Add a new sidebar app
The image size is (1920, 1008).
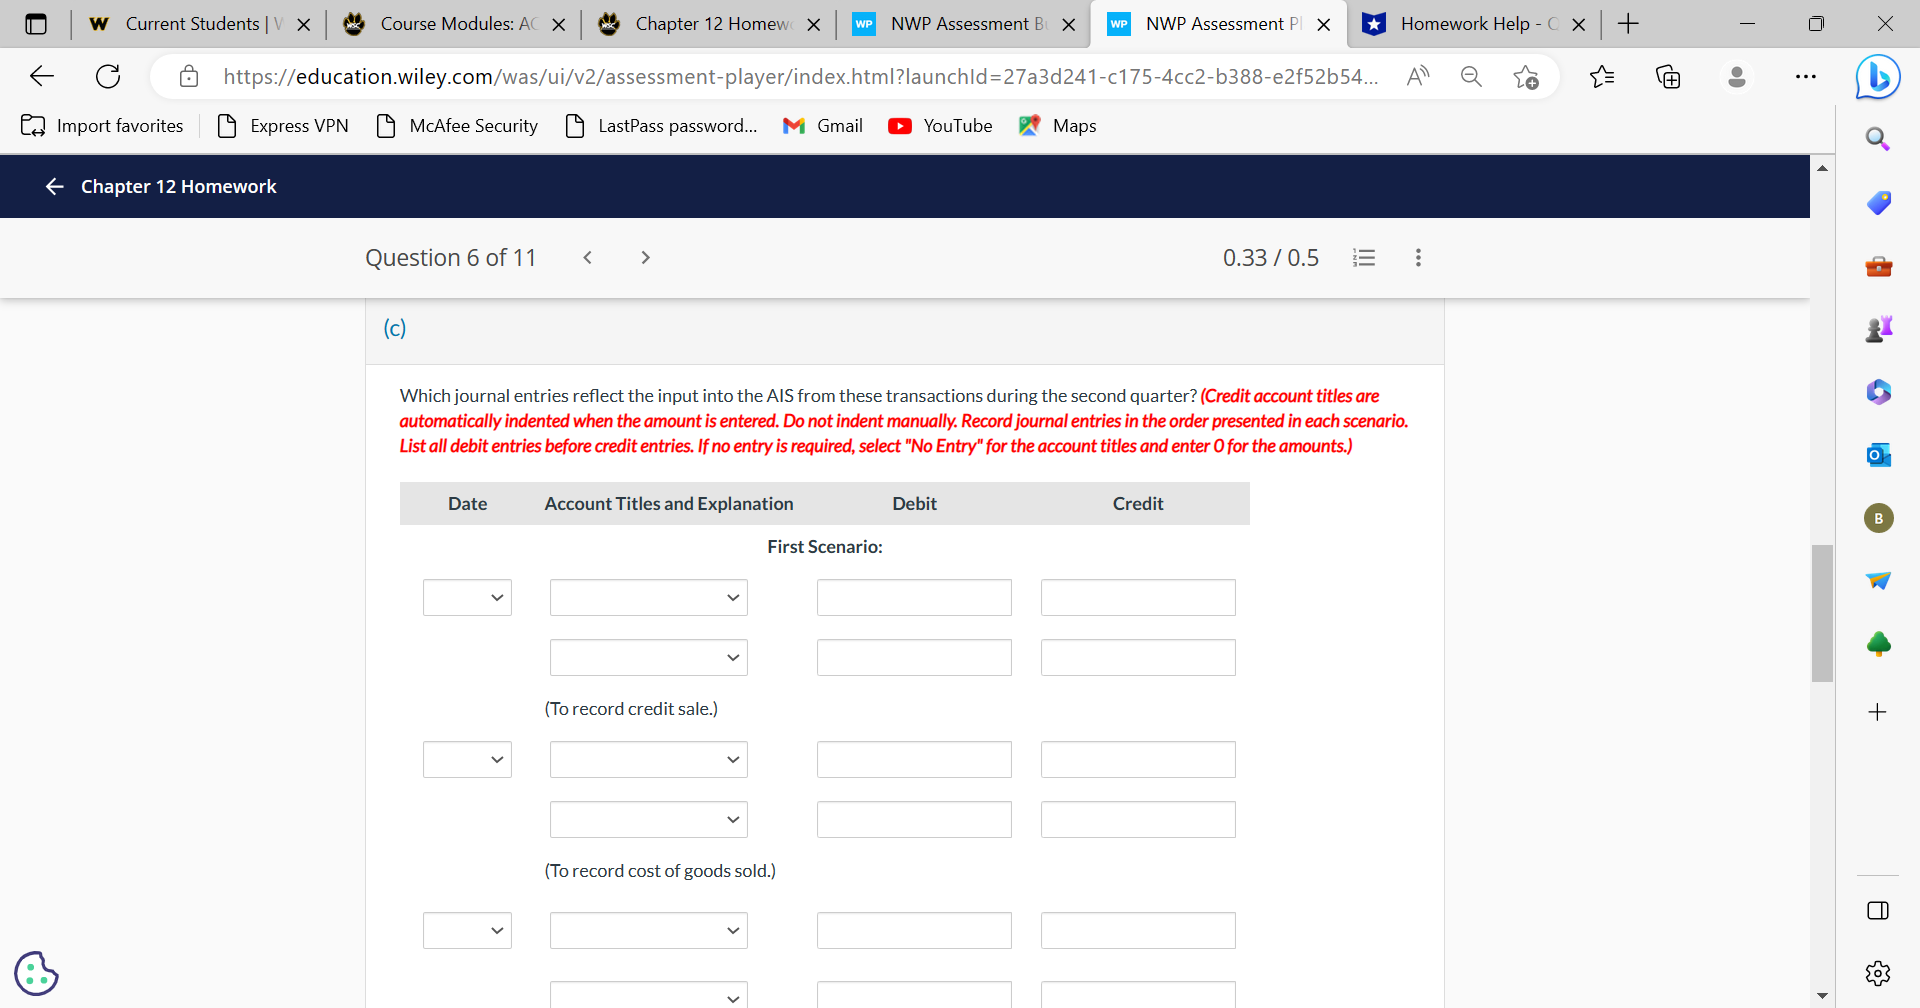(x=1877, y=712)
